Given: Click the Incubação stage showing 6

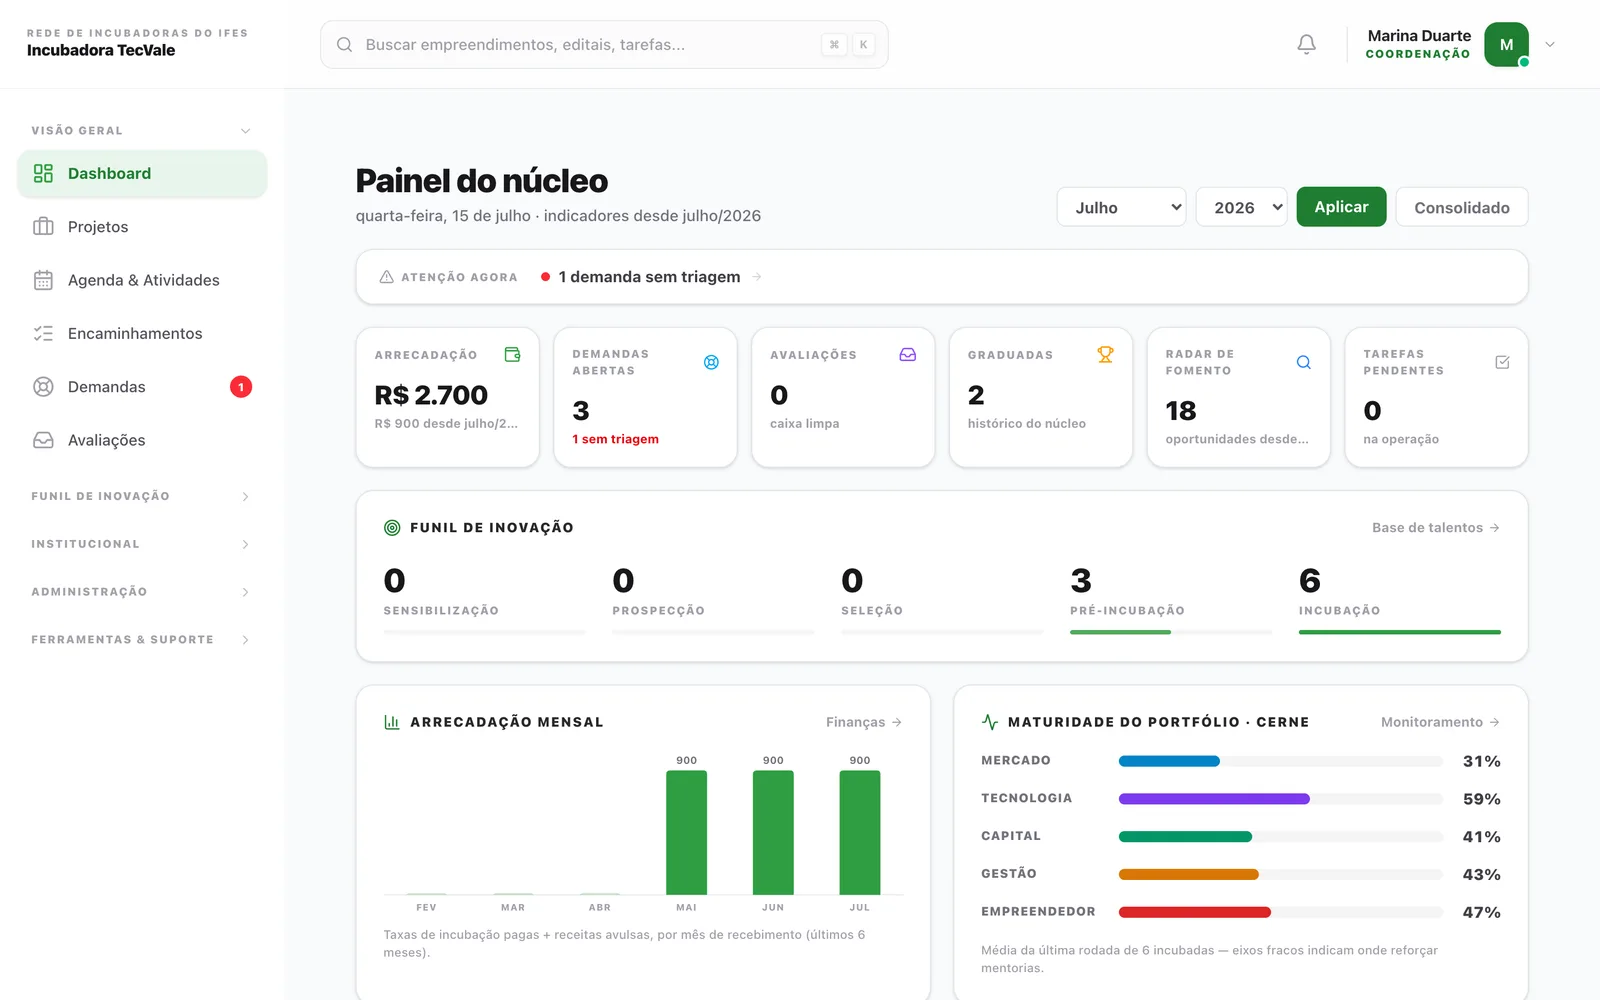Looking at the screenshot, I should coord(1399,598).
